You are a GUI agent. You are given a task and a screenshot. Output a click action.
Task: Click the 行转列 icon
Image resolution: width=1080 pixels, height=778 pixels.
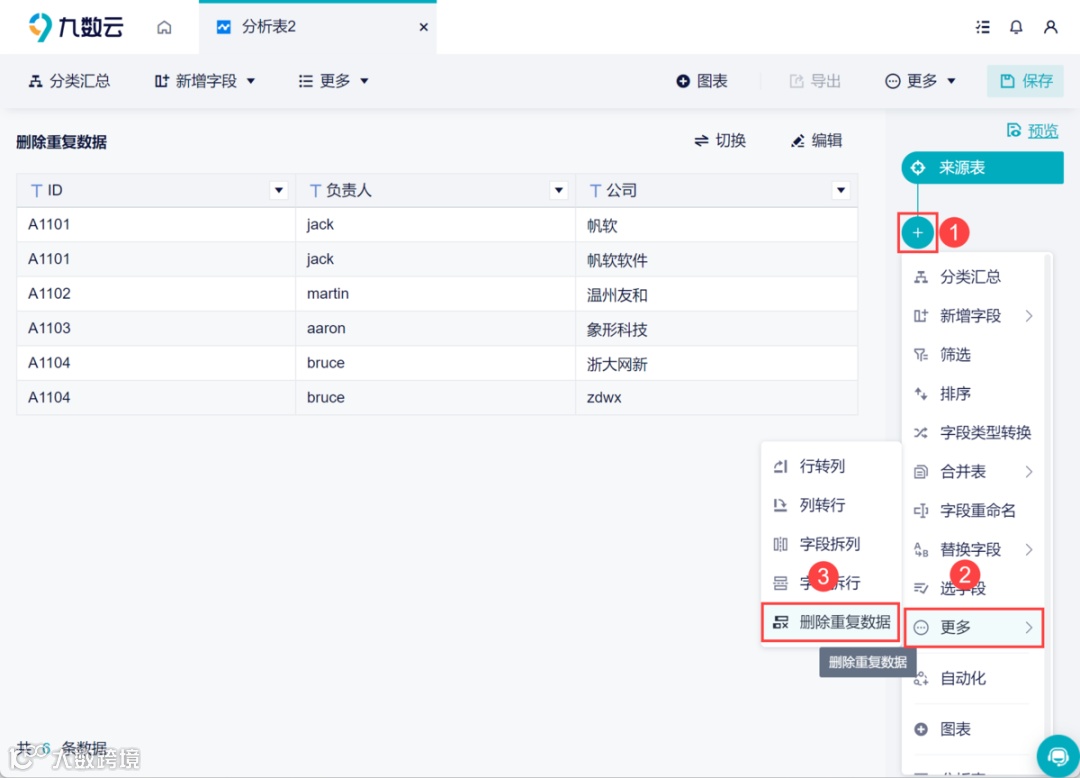tap(780, 466)
